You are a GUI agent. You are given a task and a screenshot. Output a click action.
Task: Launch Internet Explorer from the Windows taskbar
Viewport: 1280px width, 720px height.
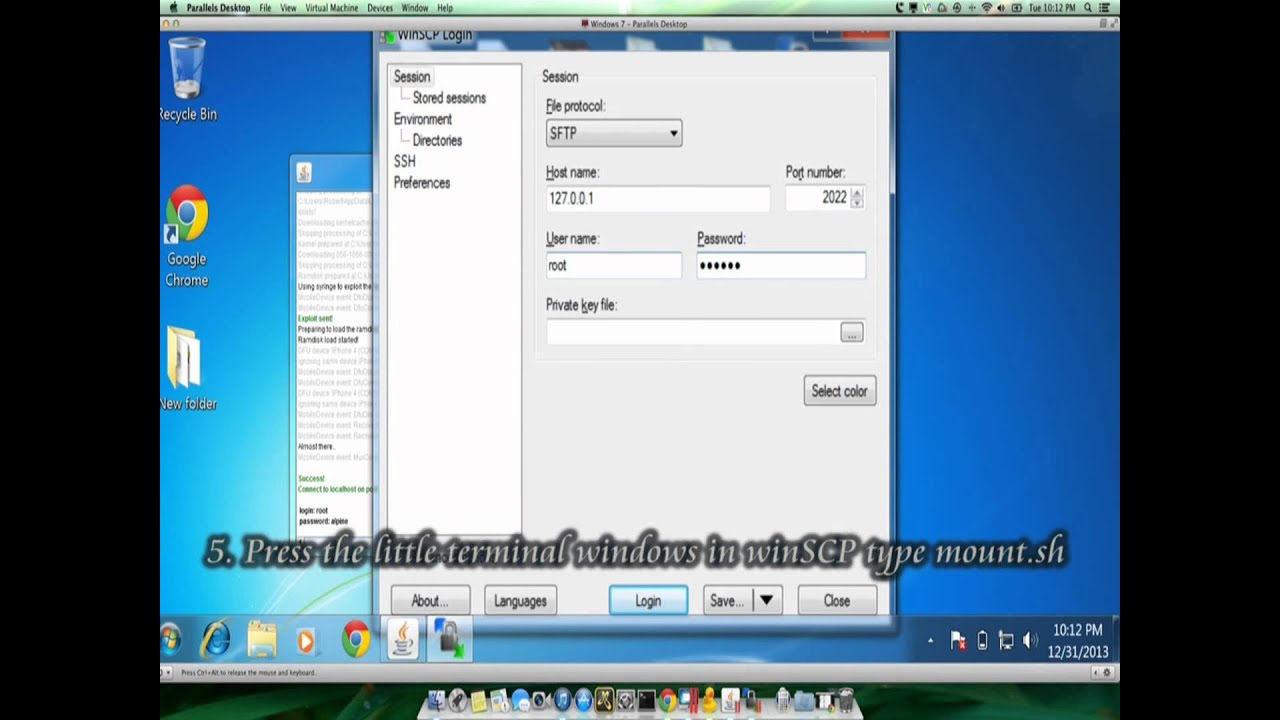coord(216,639)
